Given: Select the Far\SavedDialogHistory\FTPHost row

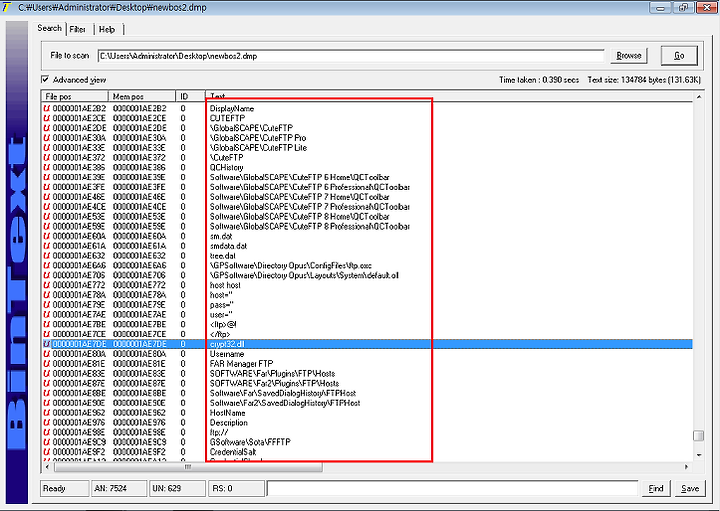Looking at the screenshot, I should tap(367, 393).
